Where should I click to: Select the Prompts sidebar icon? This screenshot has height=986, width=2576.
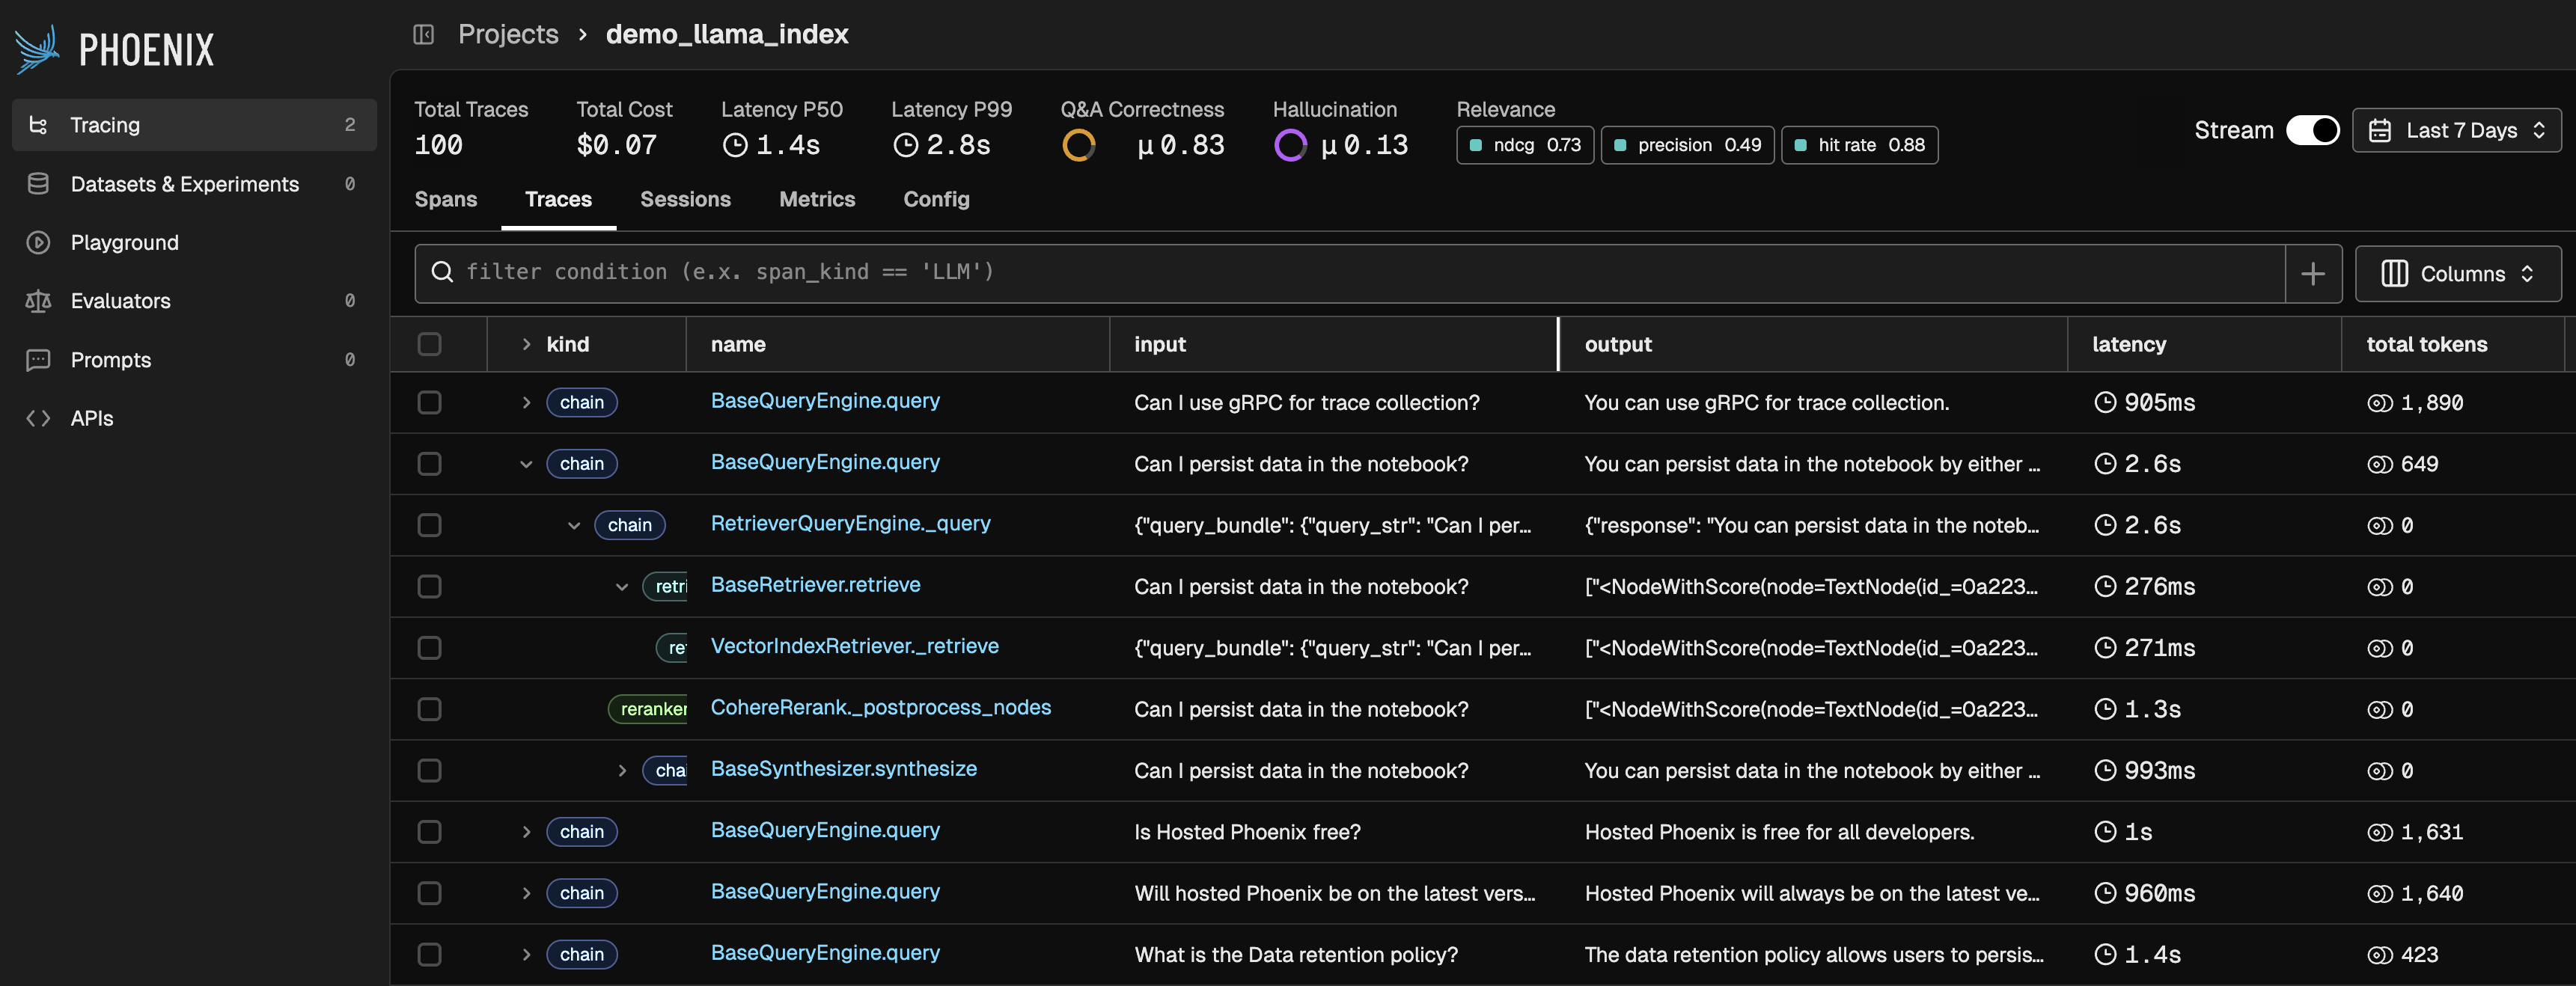(38, 359)
